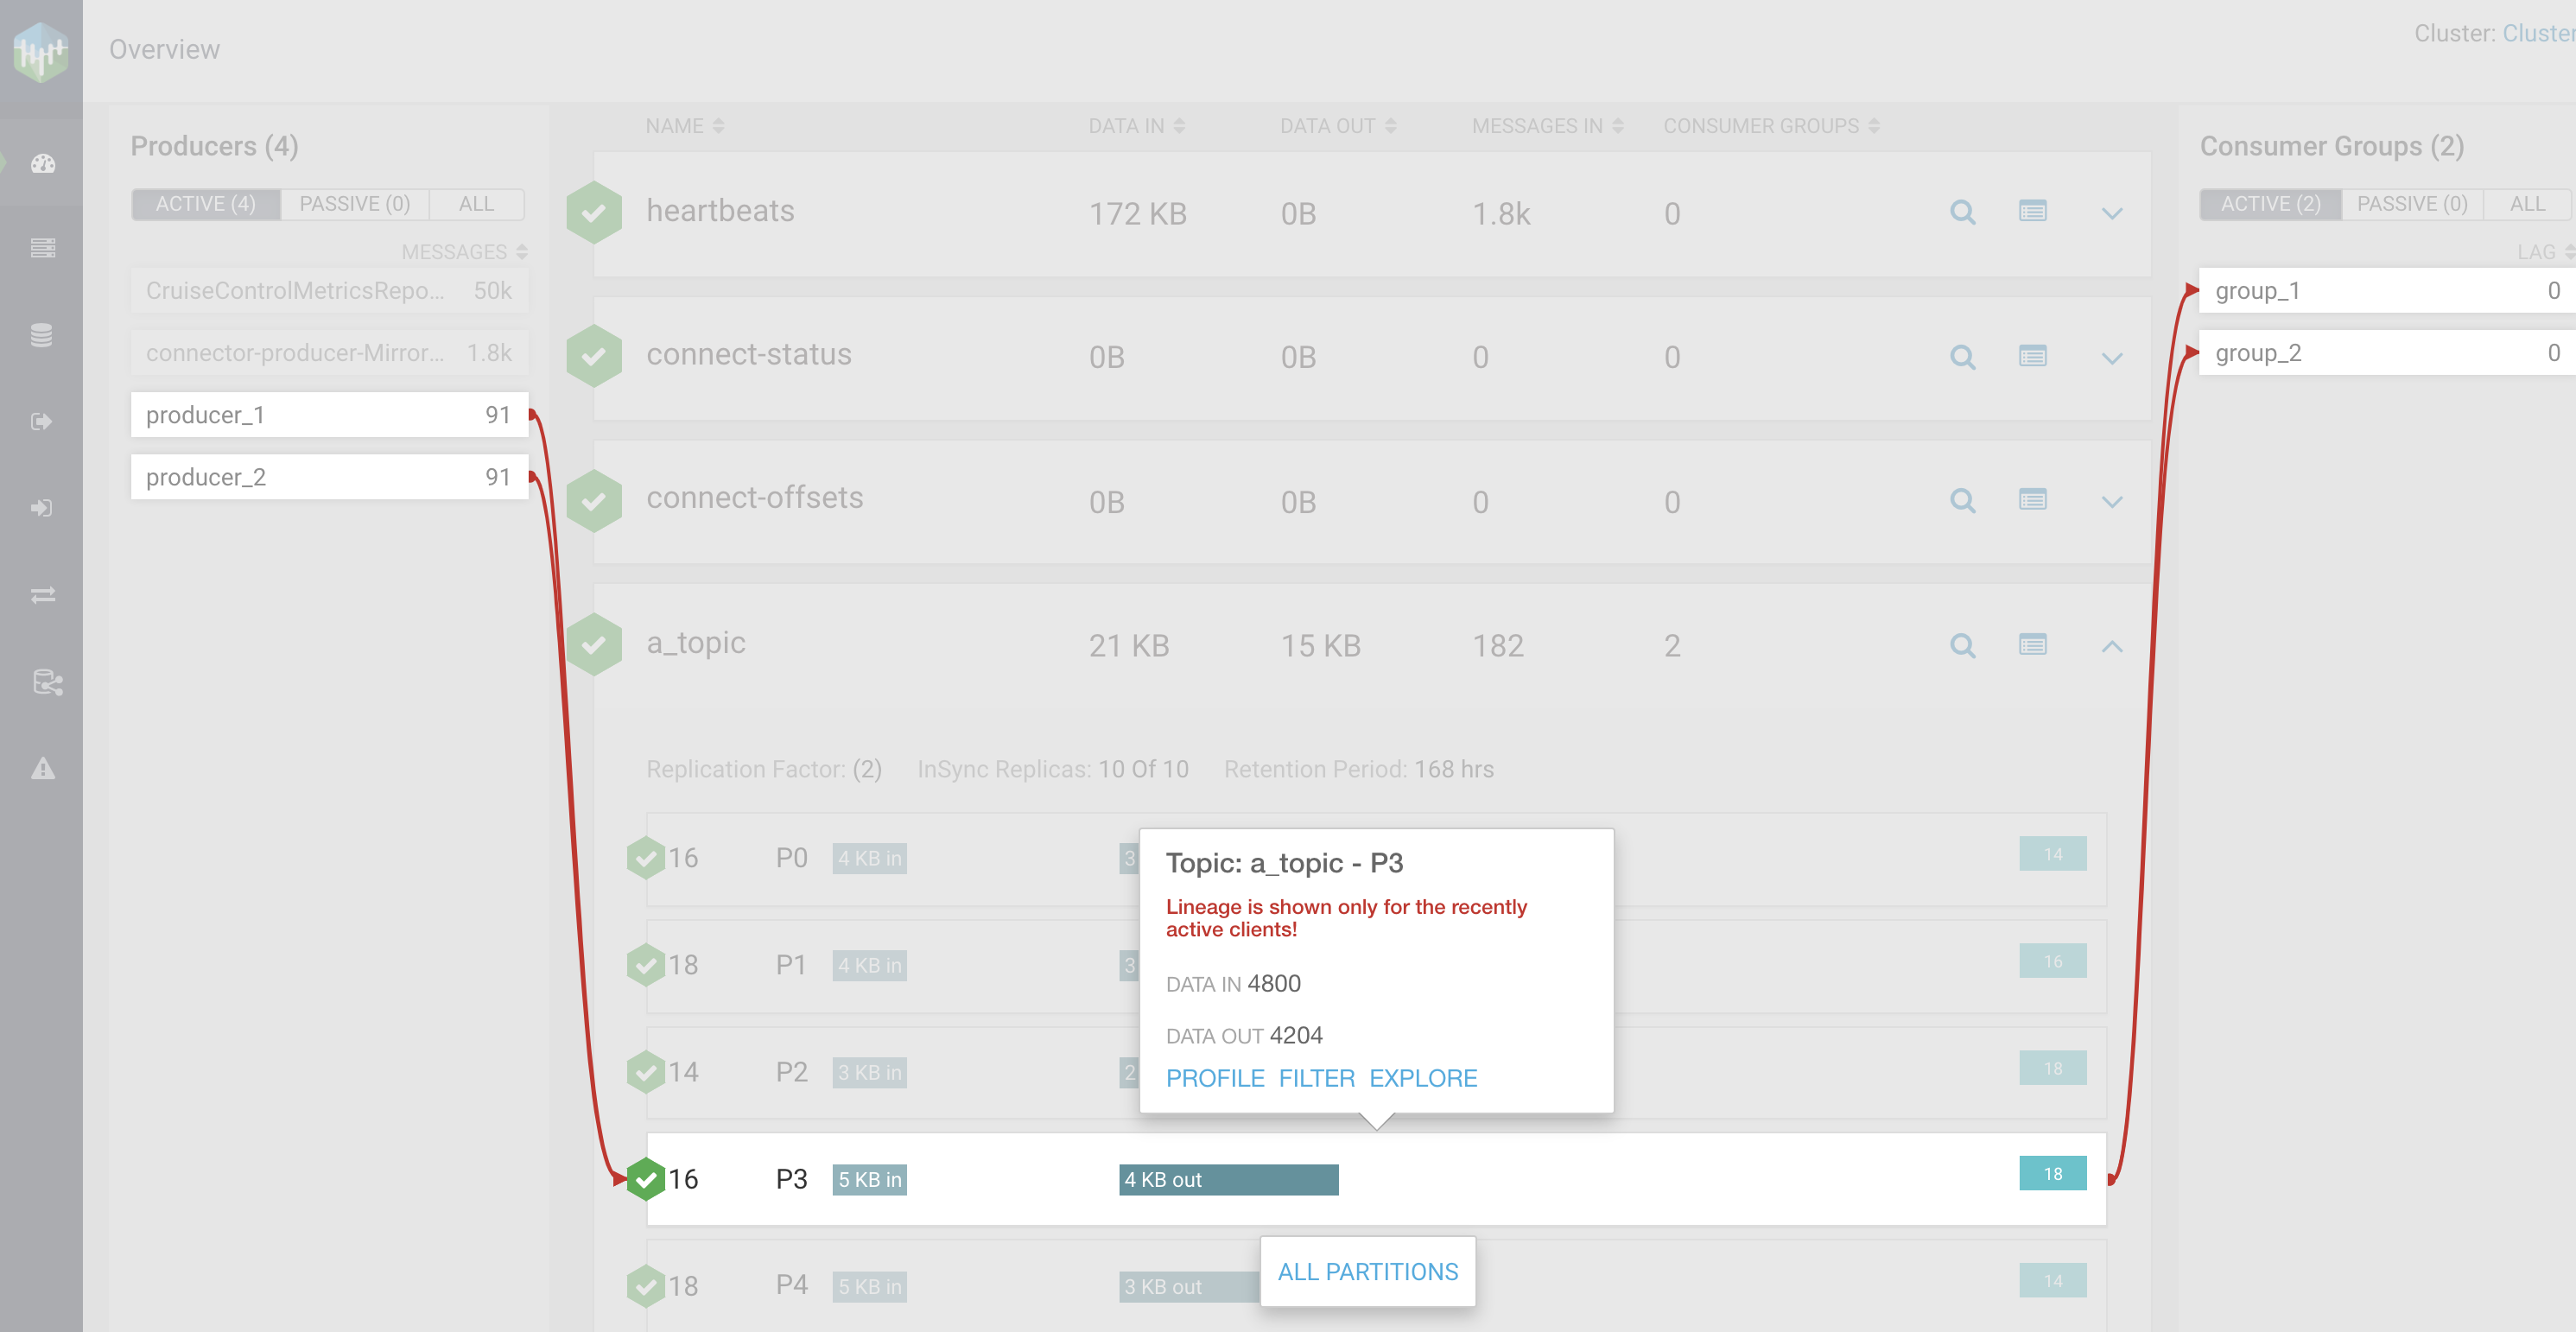The width and height of the screenshot is (2576, 1332).
Task: Click the Topics database sidebar icon
Action: (x=42, y=335)
